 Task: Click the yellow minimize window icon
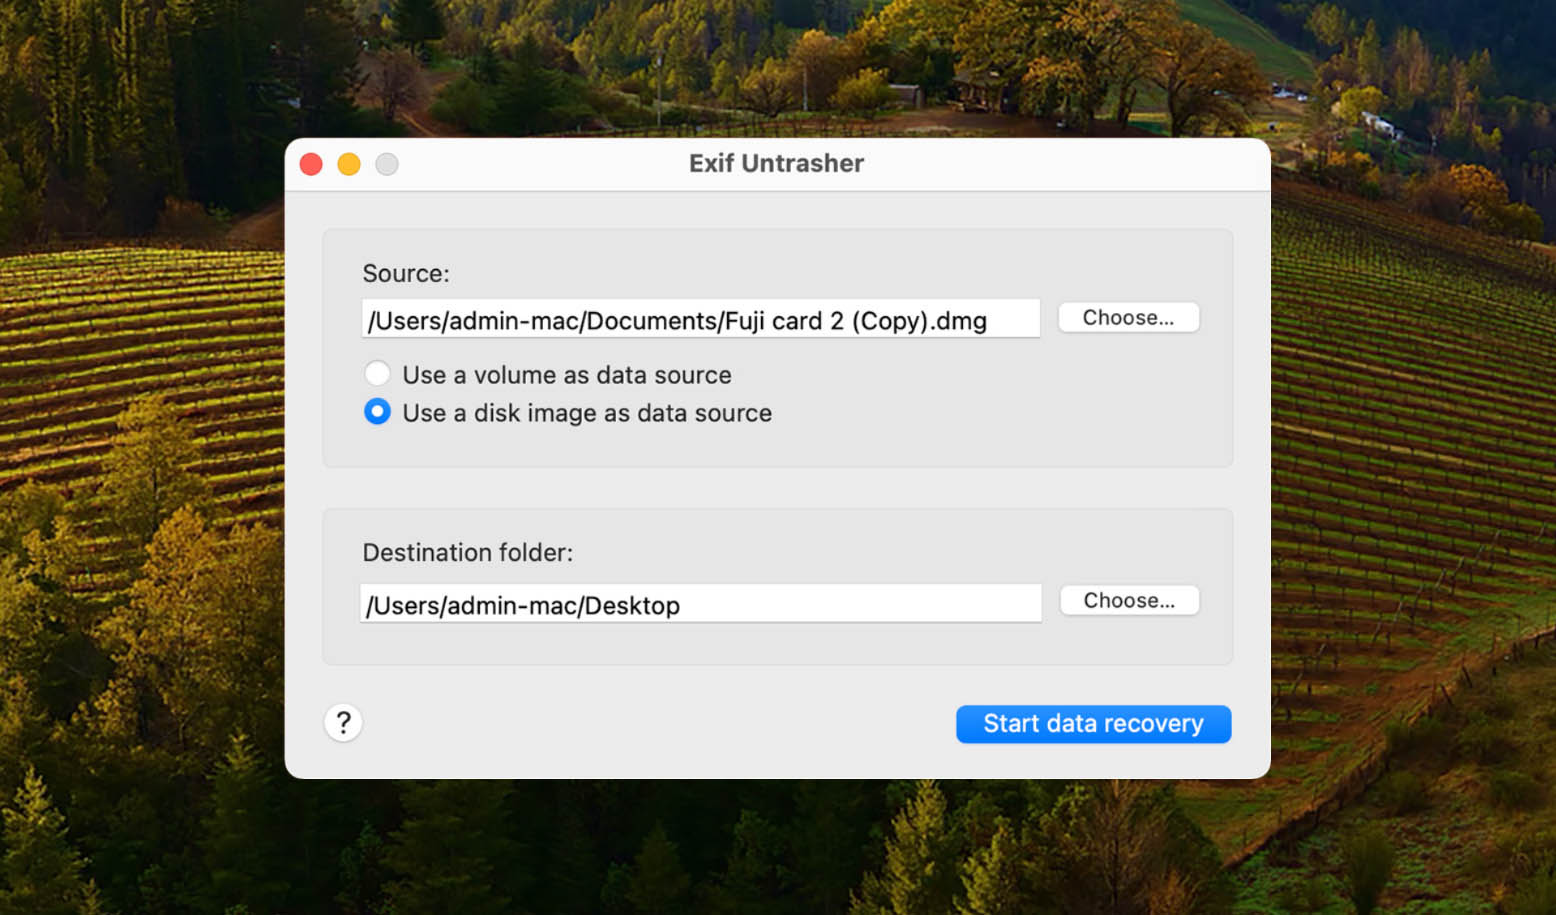[349, 163]
